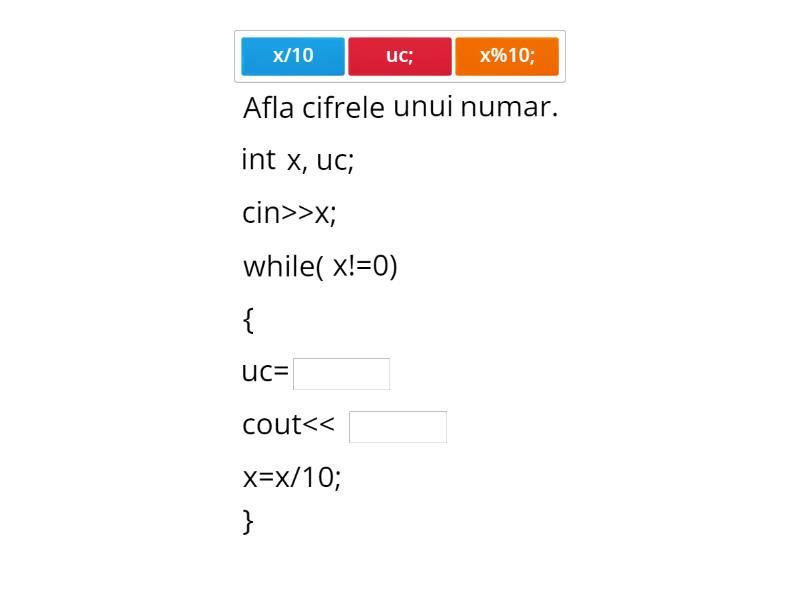Viewport: 800px width, 600px height.
Task: Click the uc= label before the blank
Action: coord(265,372)
